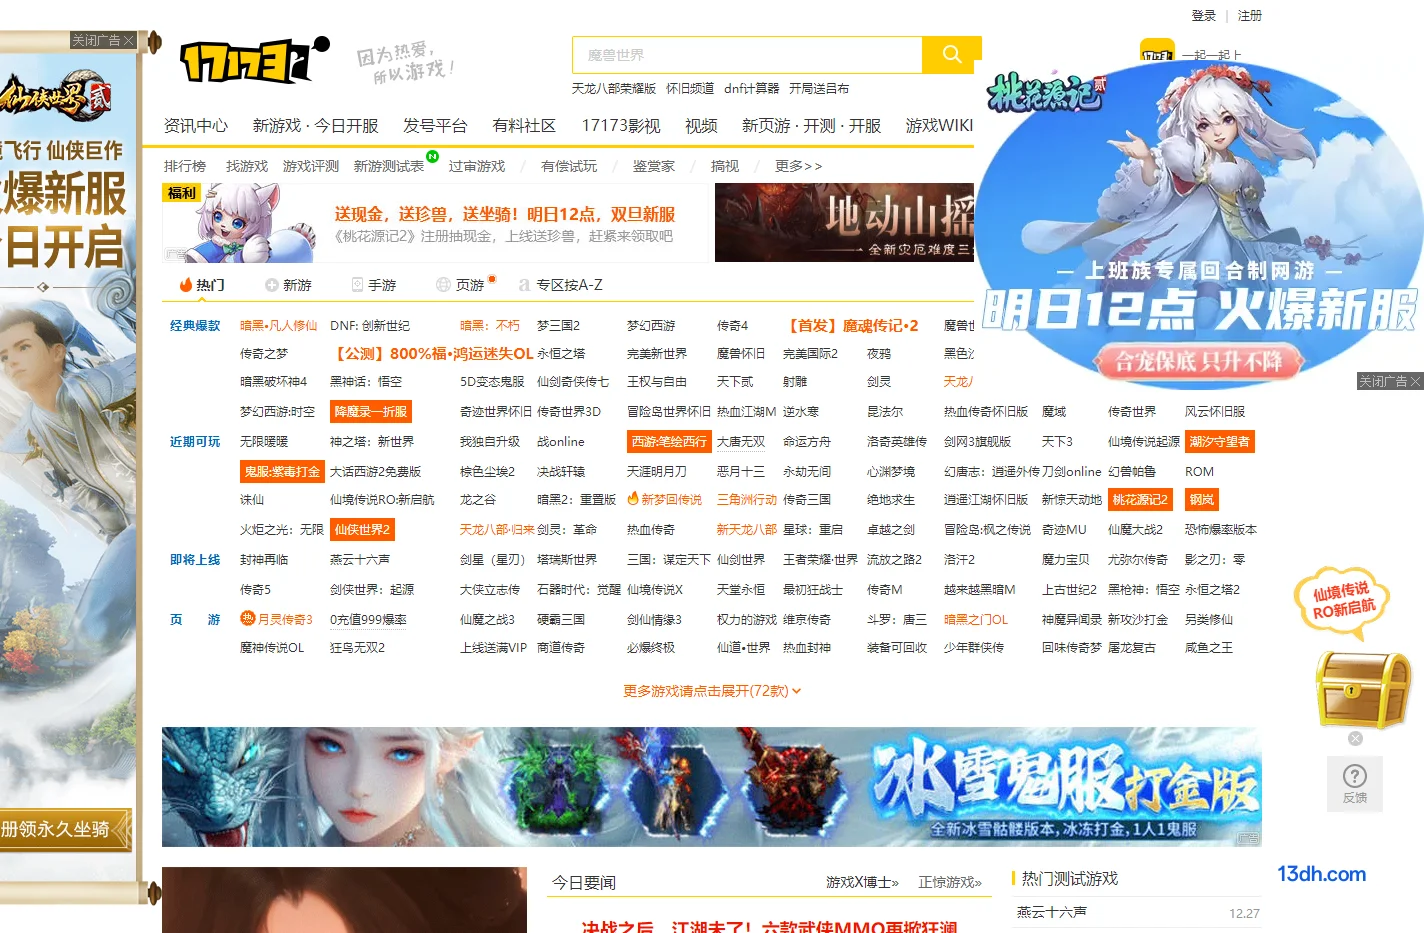Select the 热门 games tab
Image resolution: width=1424 pixels, height=933 pixels.
click(x=201, y=285)
